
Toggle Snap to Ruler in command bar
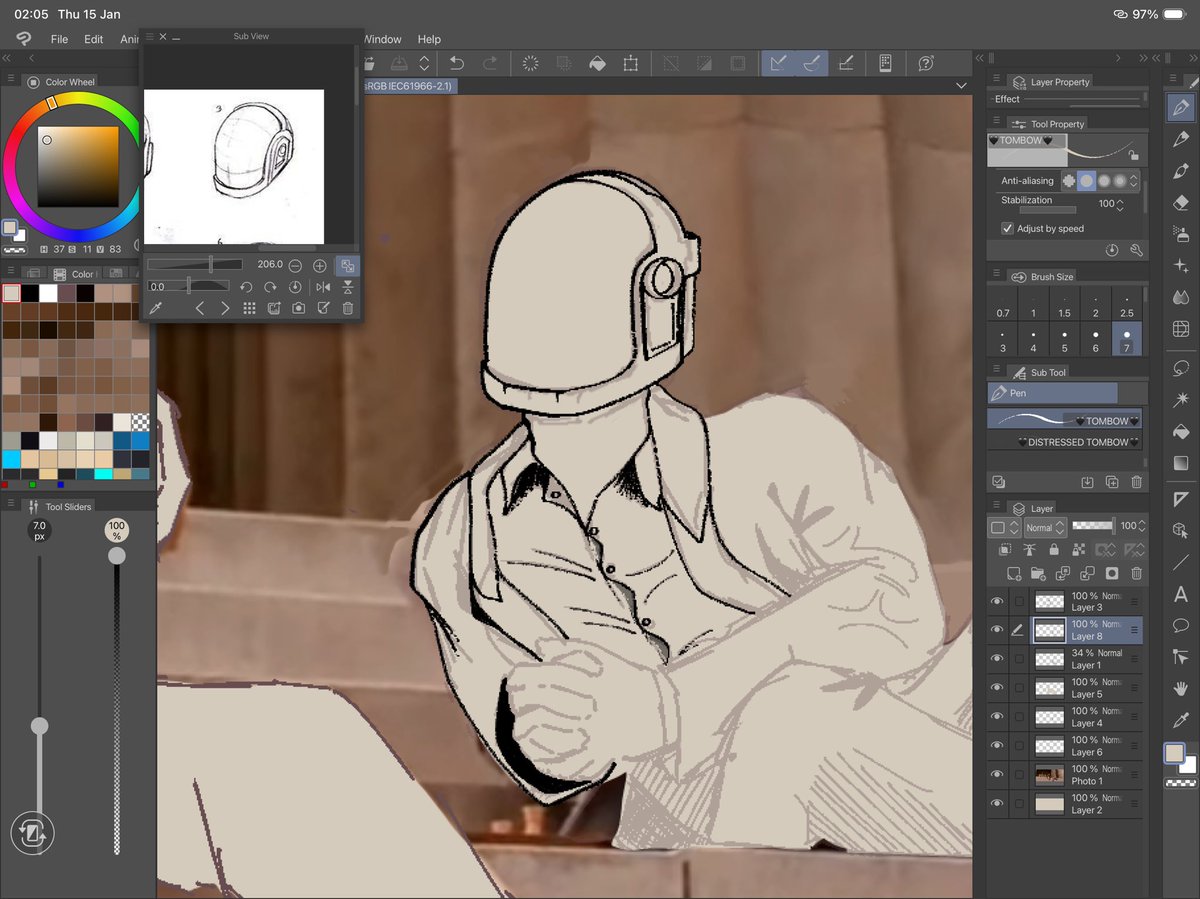[x=779, y=63]
